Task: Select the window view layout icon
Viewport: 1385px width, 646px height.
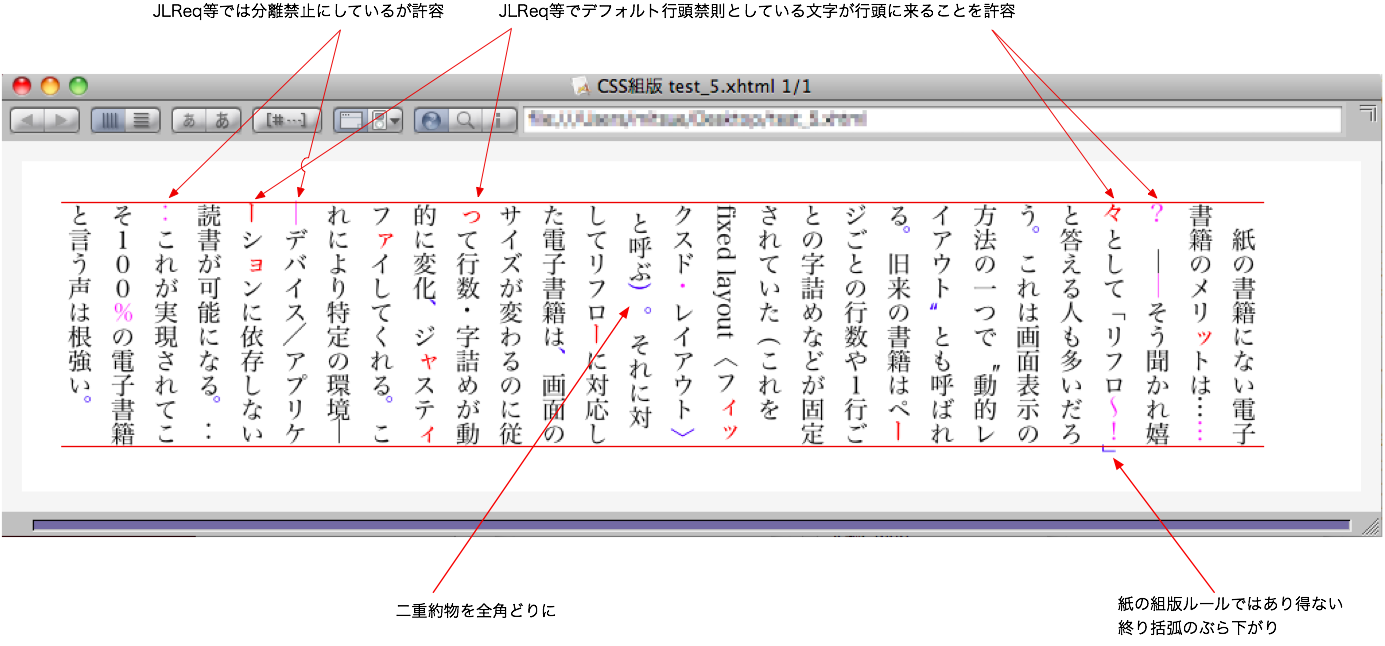Action: [350, 120]
